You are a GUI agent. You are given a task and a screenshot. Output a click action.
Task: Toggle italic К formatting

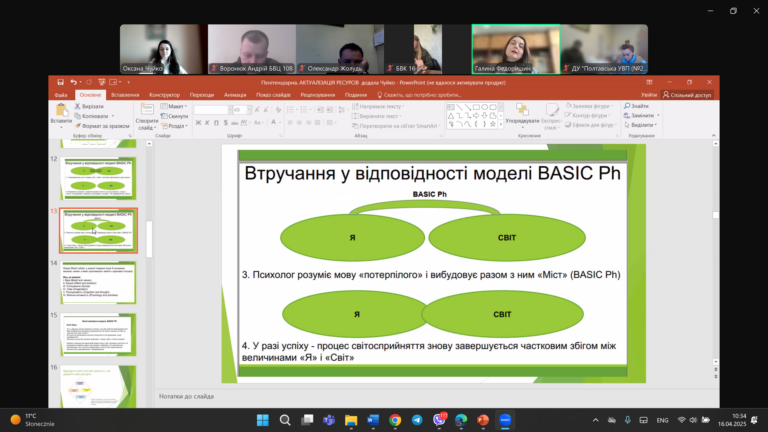tap(207, 122)
